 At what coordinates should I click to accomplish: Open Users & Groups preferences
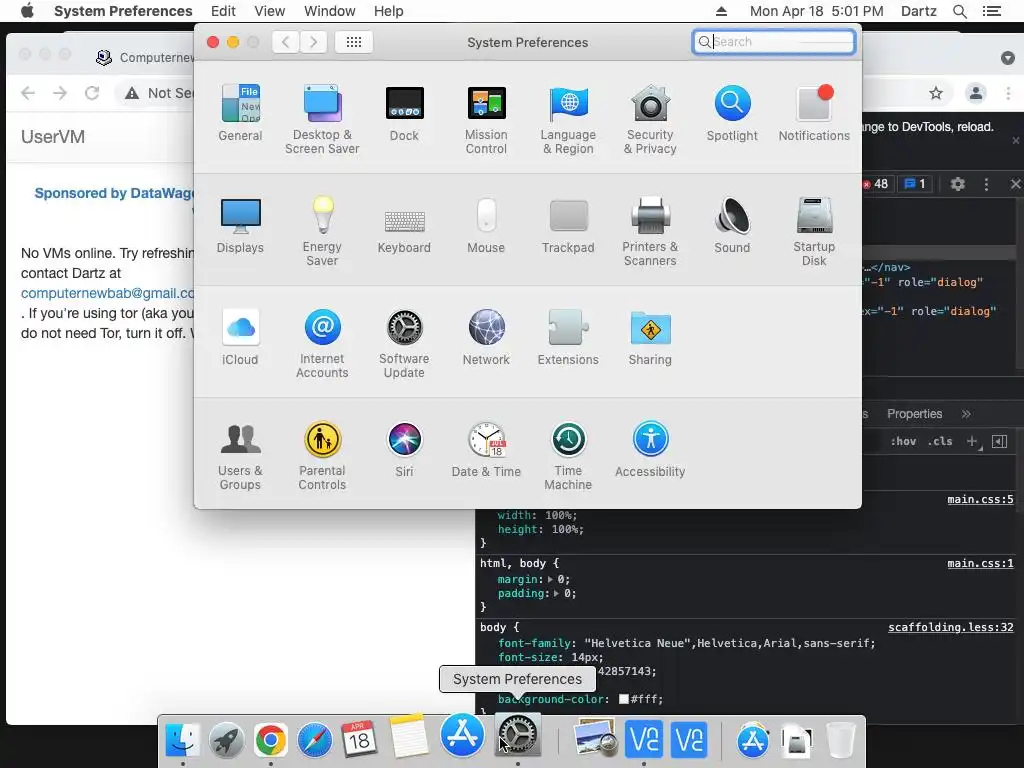240,456
